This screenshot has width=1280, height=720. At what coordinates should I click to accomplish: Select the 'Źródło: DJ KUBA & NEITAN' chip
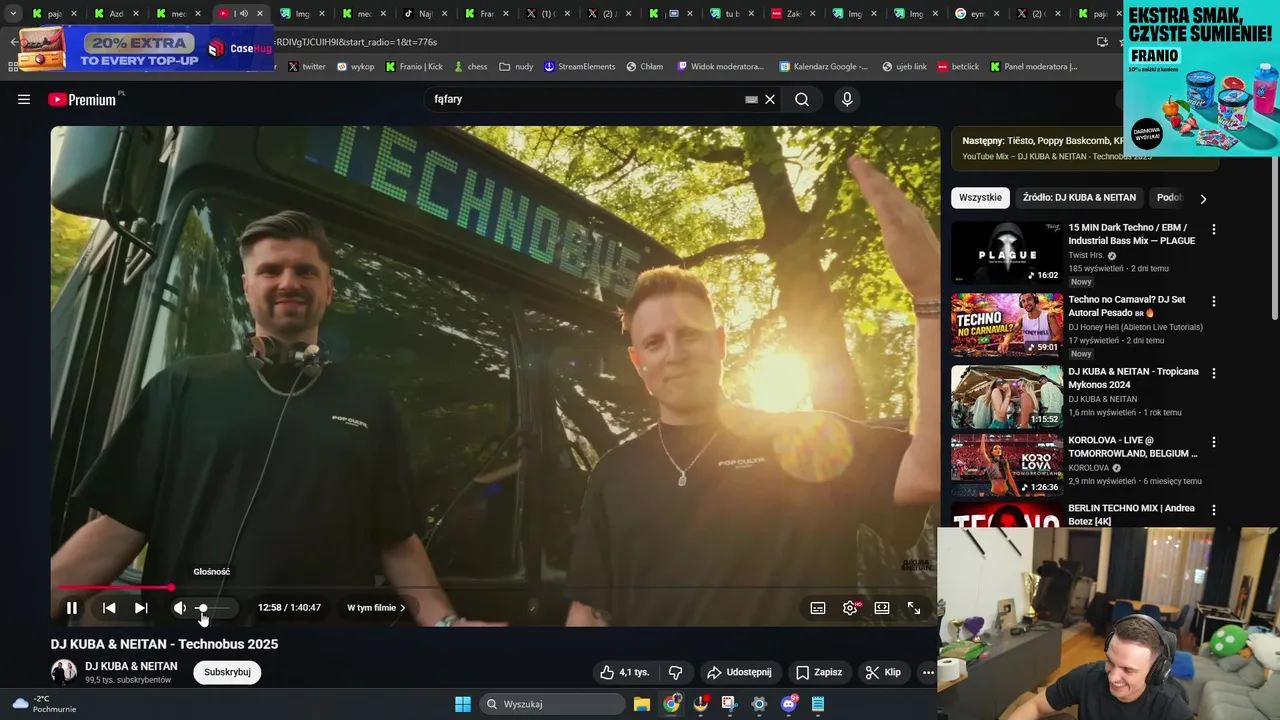[1079, 198]
